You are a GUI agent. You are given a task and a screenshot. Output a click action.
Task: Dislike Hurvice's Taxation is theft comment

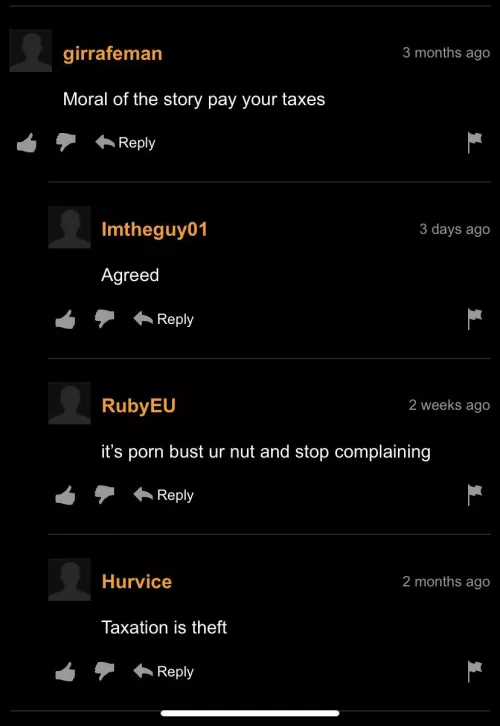(104, 671)
